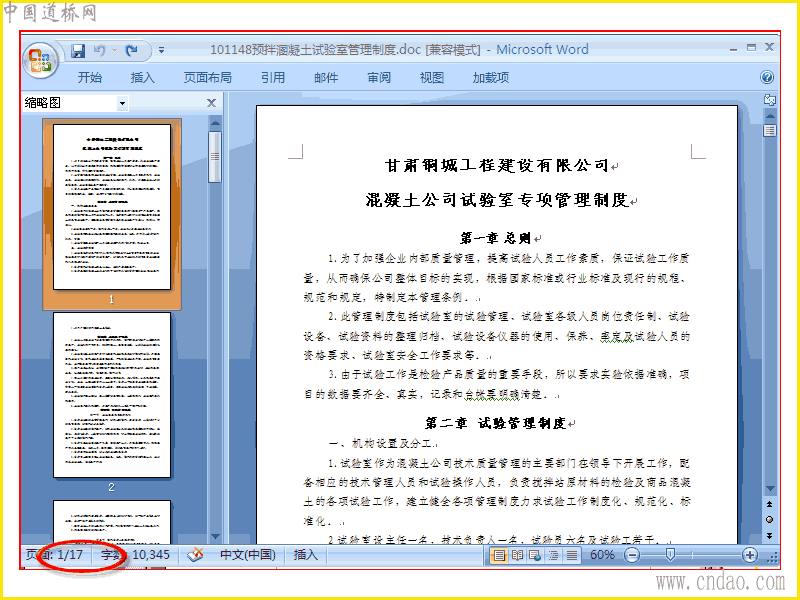
Task: Click 插入 mode indicator in status bar
Action: coord(305,555)
